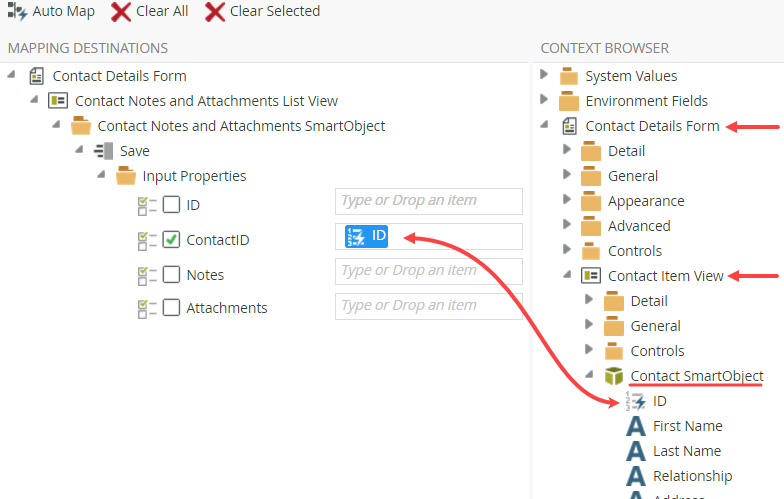Viewport: 784px width, 499px height.
Task: Uncheck the ContactID checkbox
Action: pyautogui.click(x=172, y=239)
